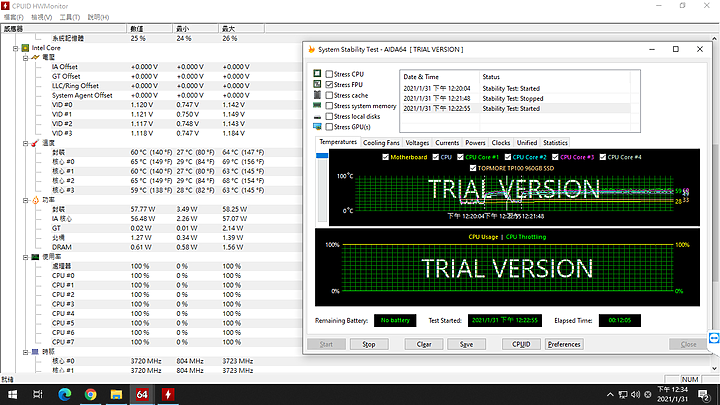
Task: Open Task View from the taskbar
Action: (38, 394)
